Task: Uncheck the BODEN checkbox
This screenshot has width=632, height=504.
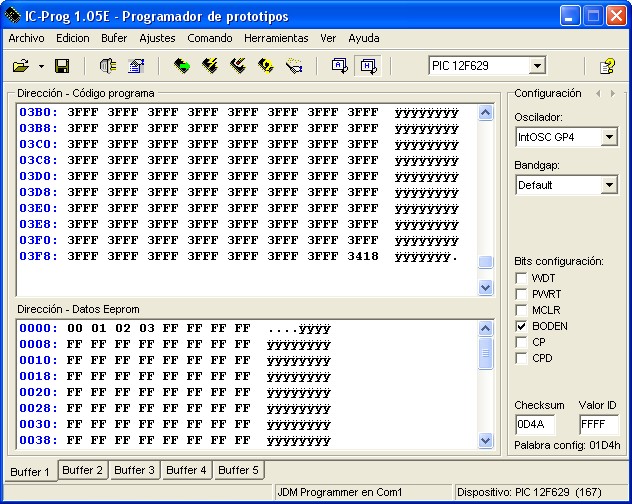Action: [521, 326]
